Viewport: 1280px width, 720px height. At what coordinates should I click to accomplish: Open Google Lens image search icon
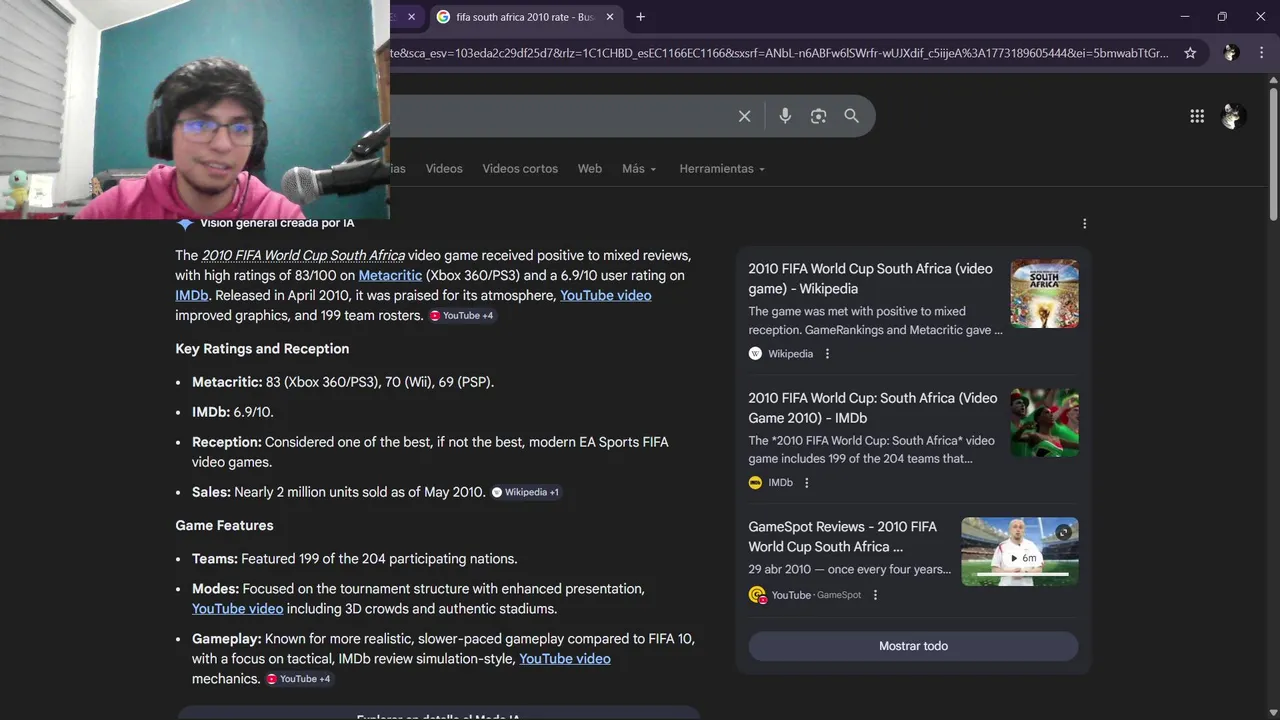point(818,116)
